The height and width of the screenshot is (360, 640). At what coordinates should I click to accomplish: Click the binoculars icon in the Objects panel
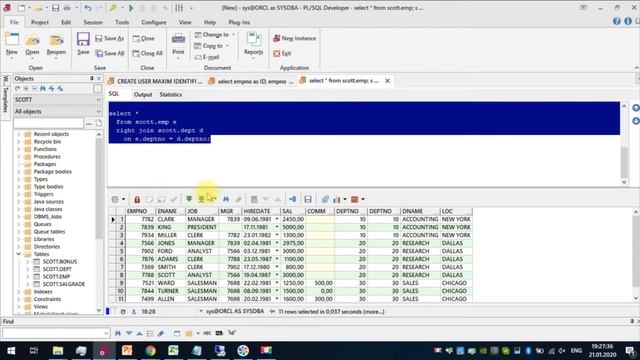coord(43,89)
